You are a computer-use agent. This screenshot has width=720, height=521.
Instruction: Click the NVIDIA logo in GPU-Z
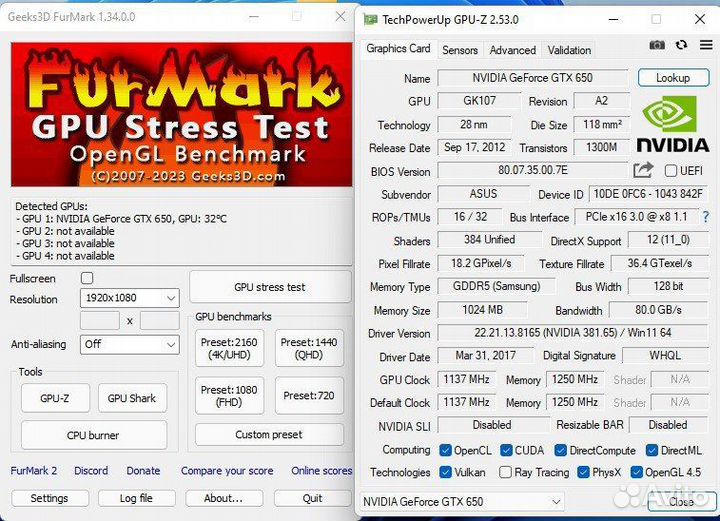pyautogui.click(x=673, y=124)
